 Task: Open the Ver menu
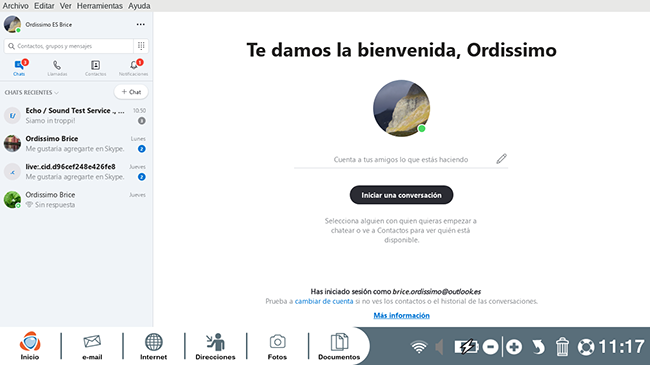[x=65, y=6]
